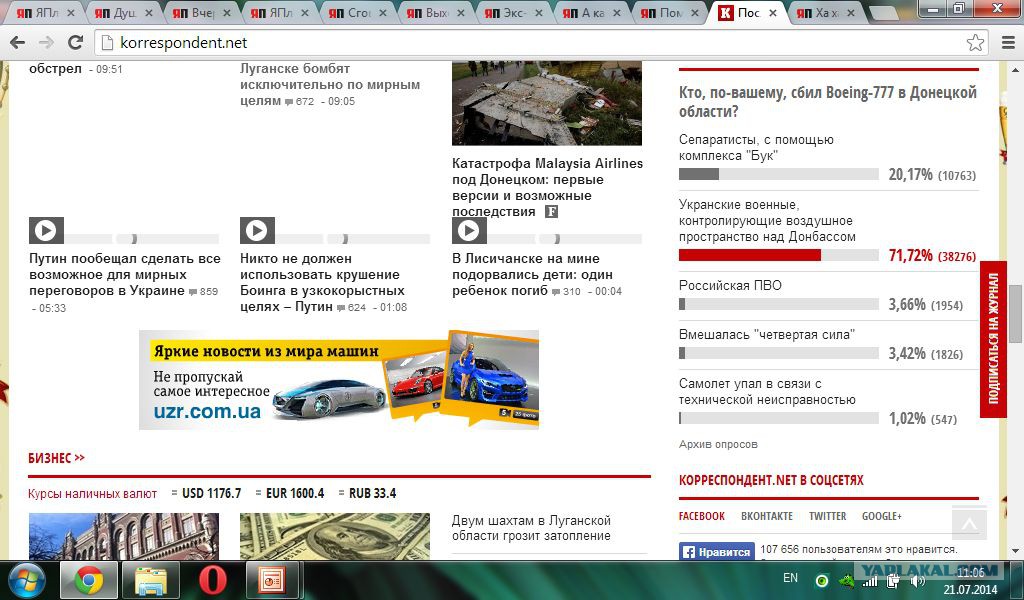
Task: Open Луганске бомбят исключительно по мирным целям
Action: [330, 85]
